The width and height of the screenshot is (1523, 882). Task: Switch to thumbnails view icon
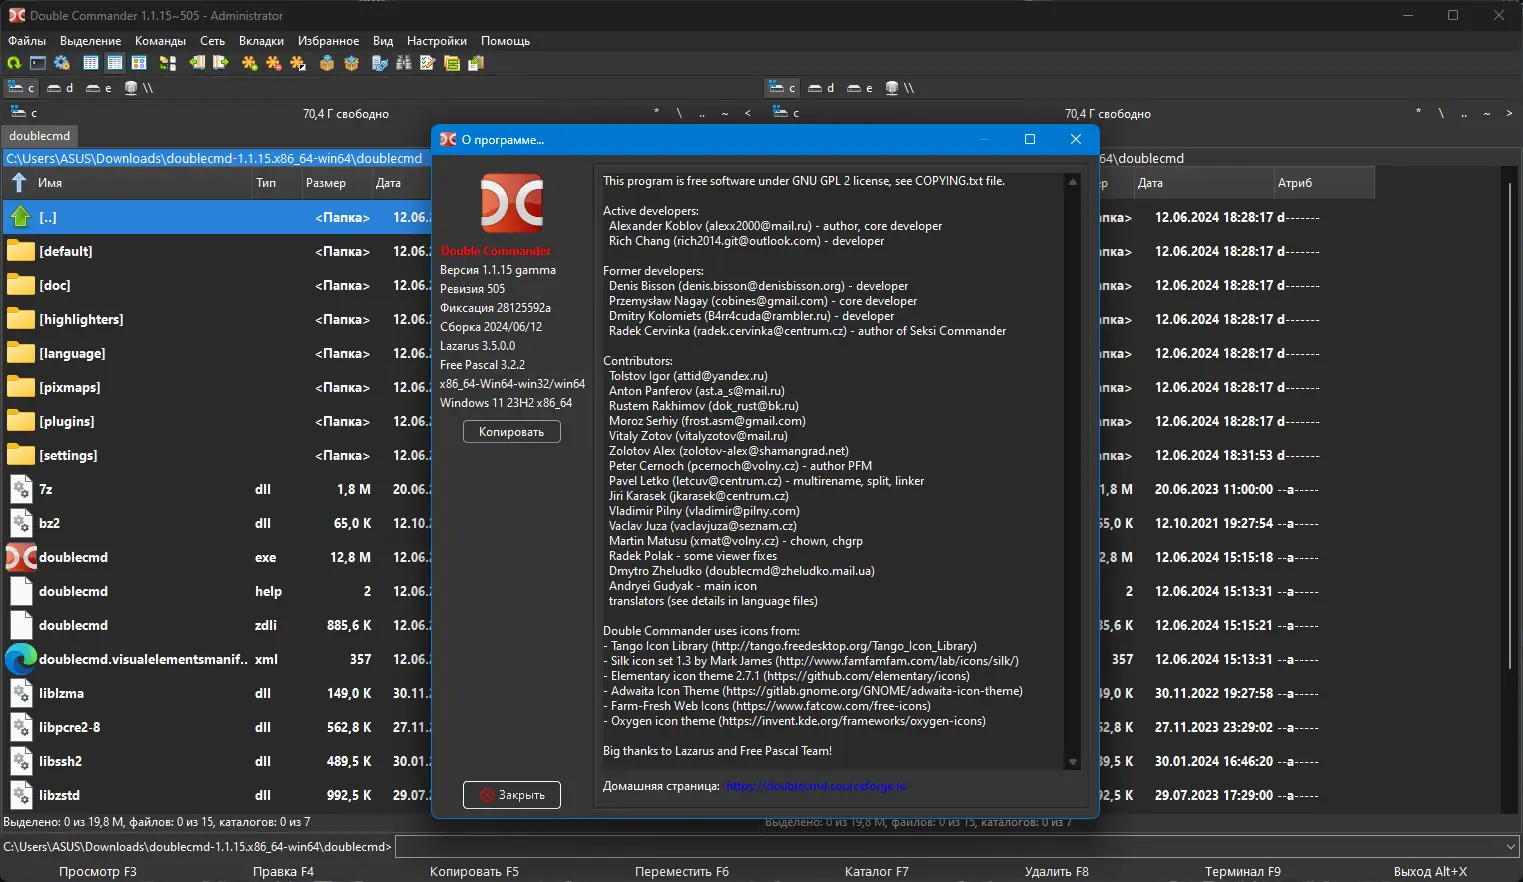point(139,63)
